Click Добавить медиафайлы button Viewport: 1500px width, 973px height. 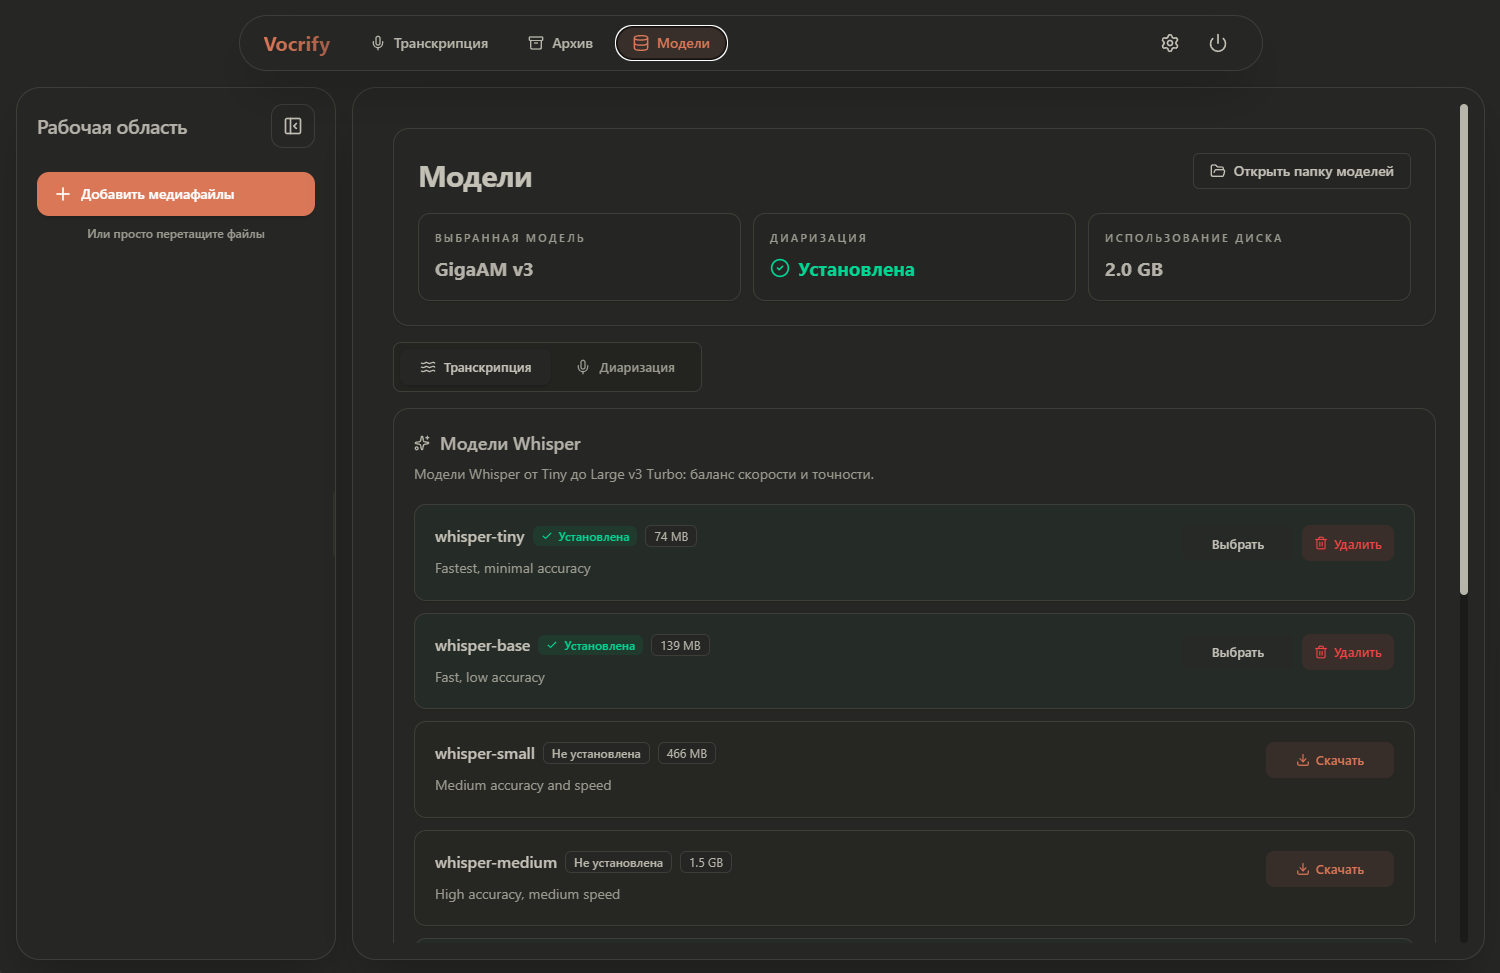tap(176, 194)
